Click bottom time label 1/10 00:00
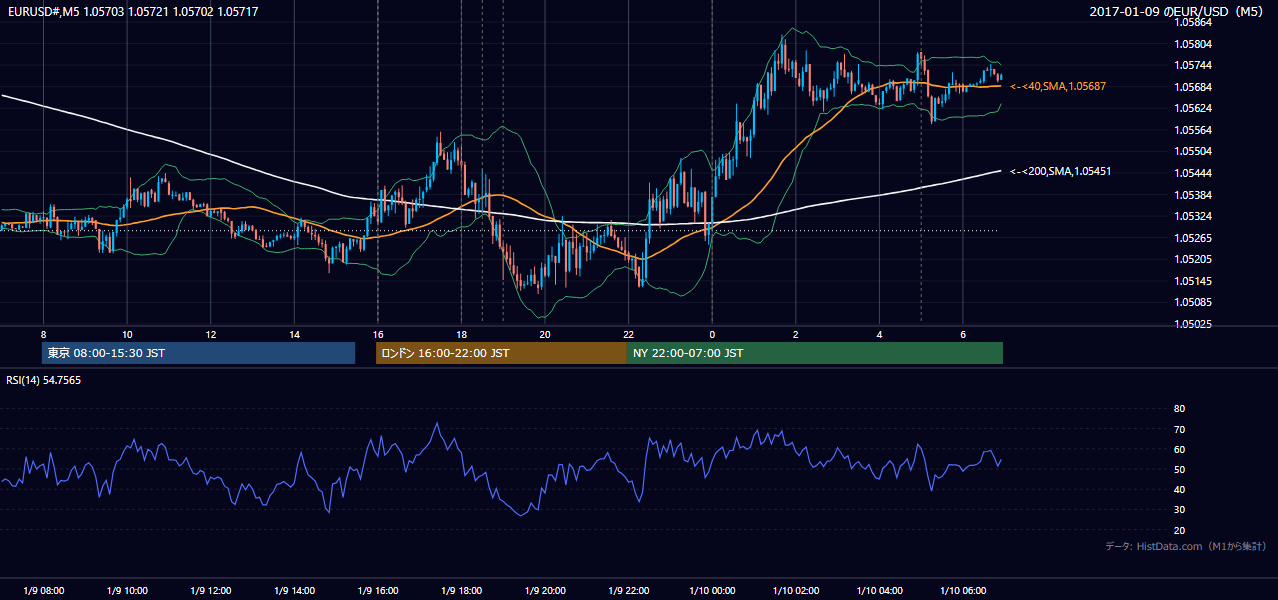This screenshot has height=600, width=1278. 712,590
